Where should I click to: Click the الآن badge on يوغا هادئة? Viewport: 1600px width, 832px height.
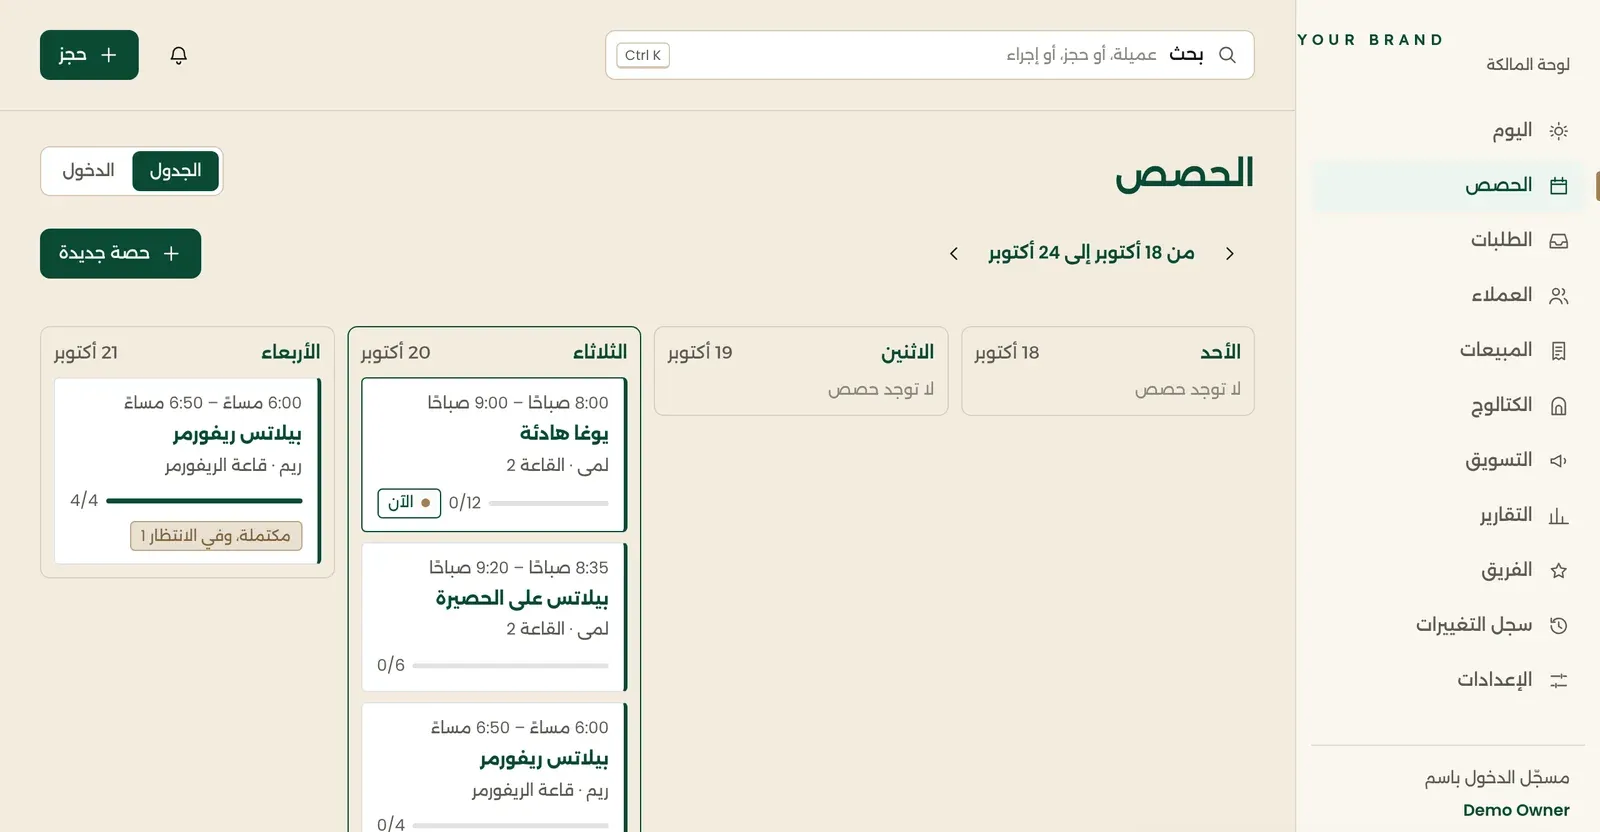[x=409, y=503]
